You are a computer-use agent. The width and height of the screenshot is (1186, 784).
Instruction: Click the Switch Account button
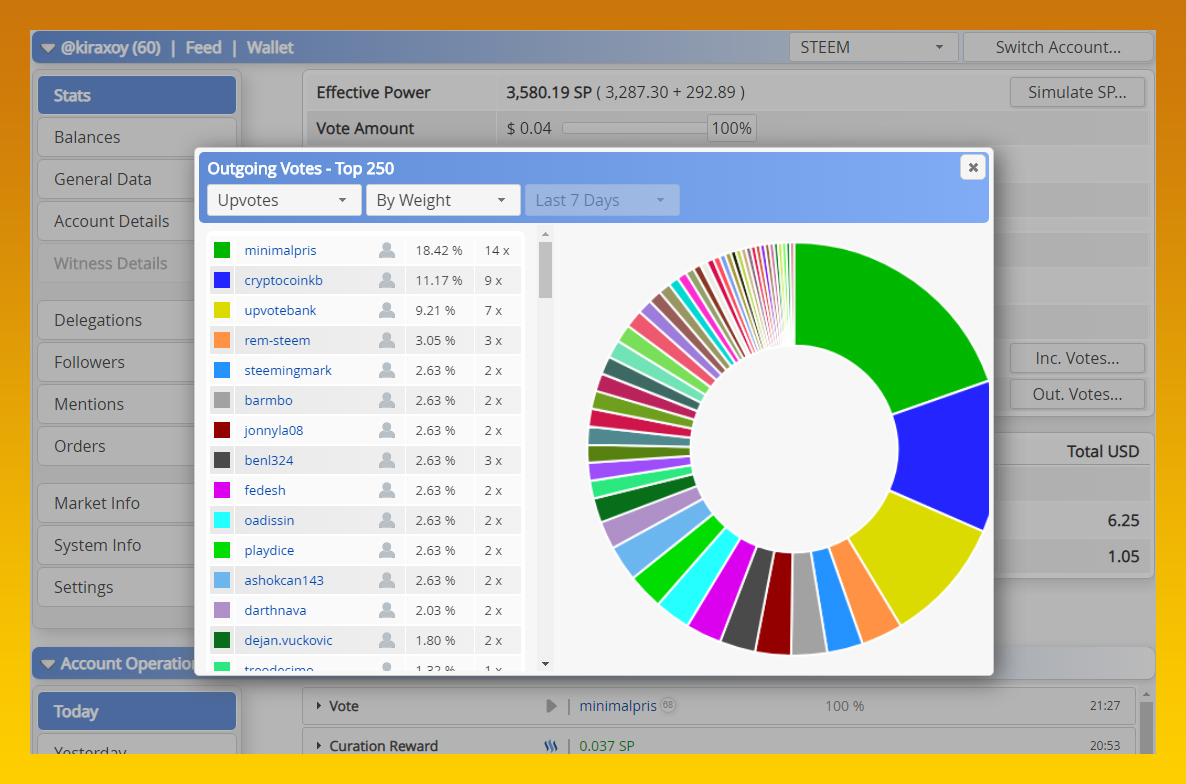[x=1057, y=47]
